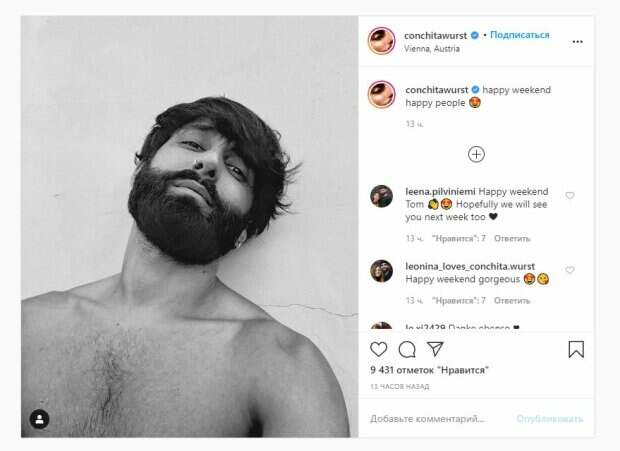
Task: Open comments with the speech bubble icon
Action: pyautogui.click(x=407, y=349)
